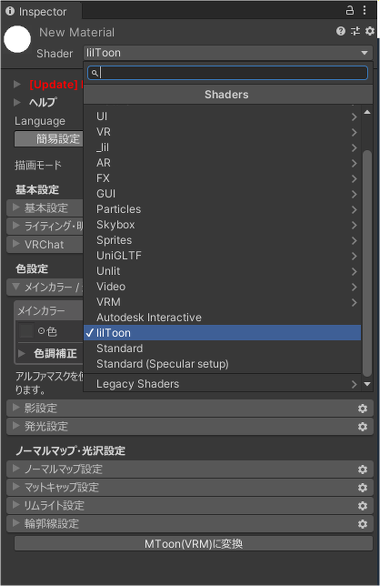Viewport: 380px width, 586px height.
Task: Expand the 影設定 section
Action: point(190,408)
